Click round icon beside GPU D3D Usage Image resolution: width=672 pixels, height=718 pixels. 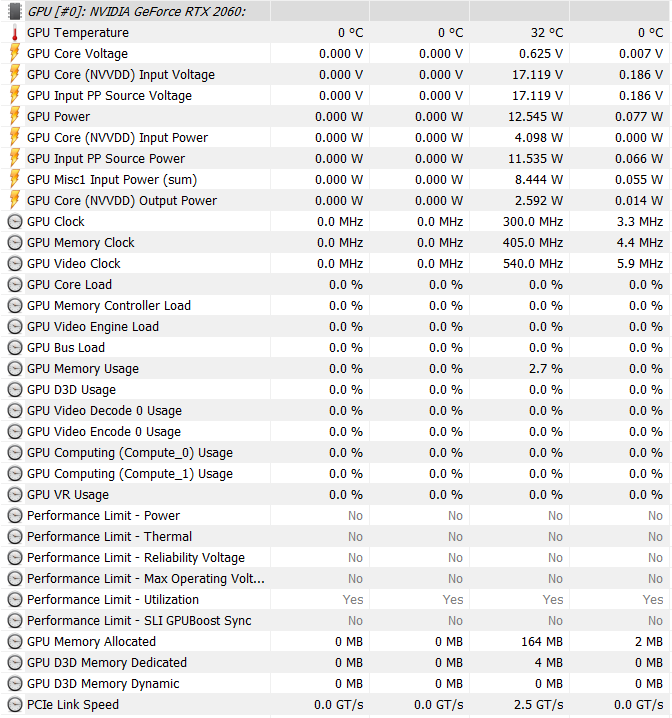(x=15, y=390)
